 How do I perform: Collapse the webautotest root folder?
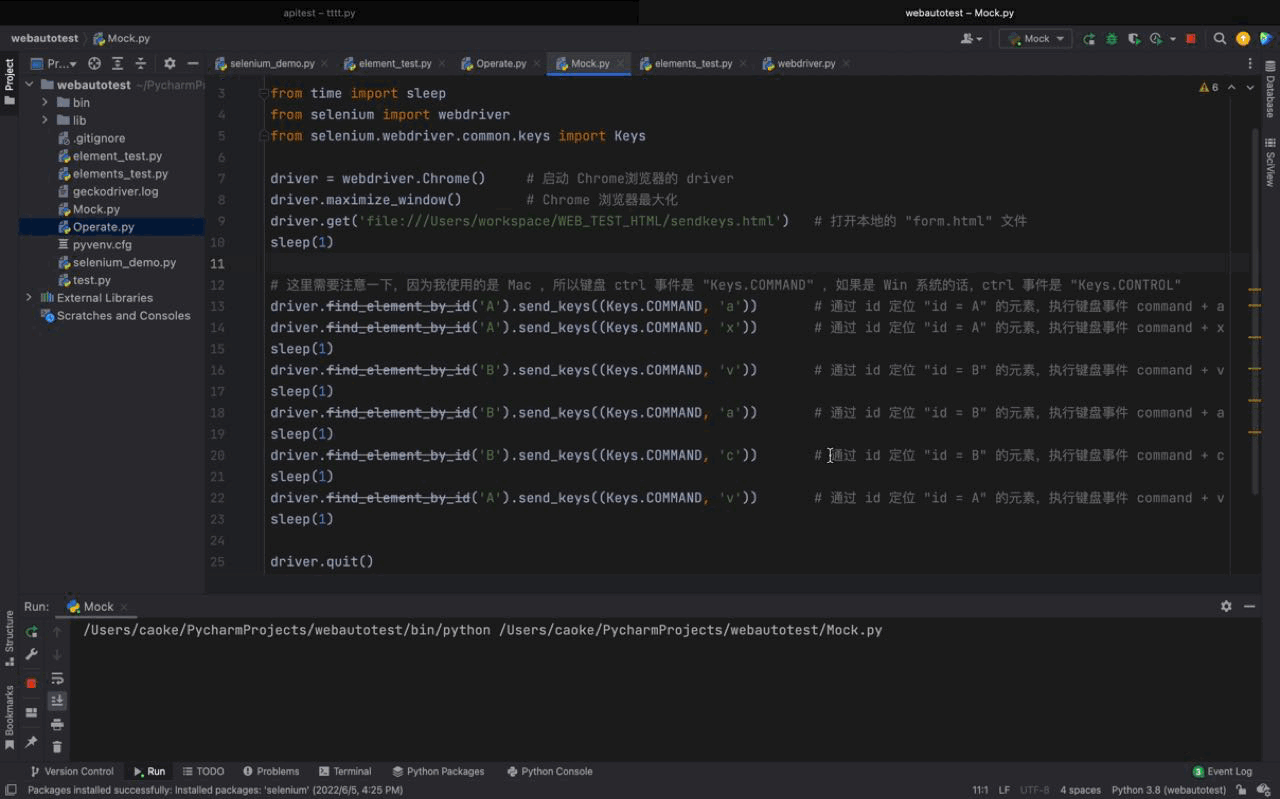tap(30, 85)
